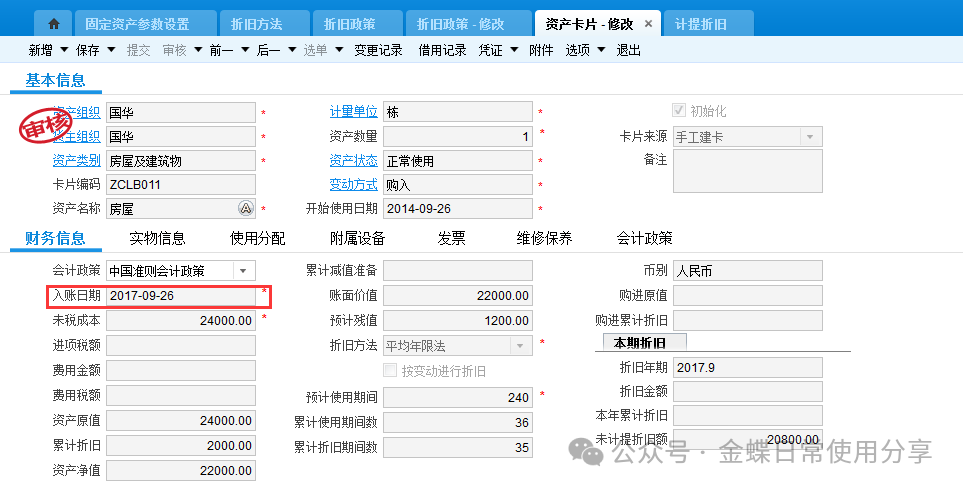Image resolution: width=963 pixels, height=490 pixels.
Task: Close the 资产卡片 - 修改 tab
Action: [648, 24]
